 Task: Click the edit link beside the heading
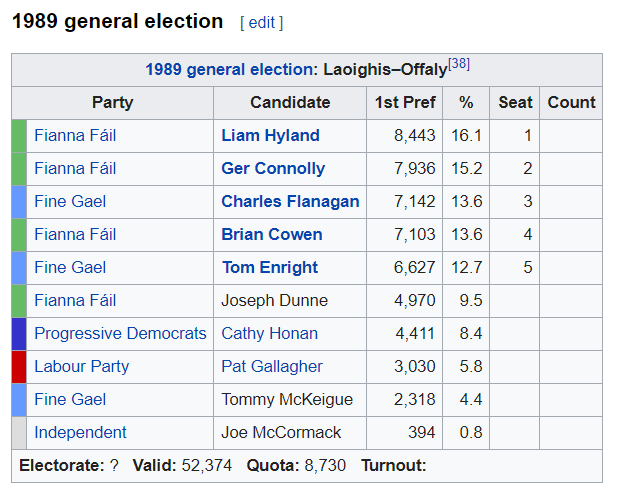coord(262,22)
